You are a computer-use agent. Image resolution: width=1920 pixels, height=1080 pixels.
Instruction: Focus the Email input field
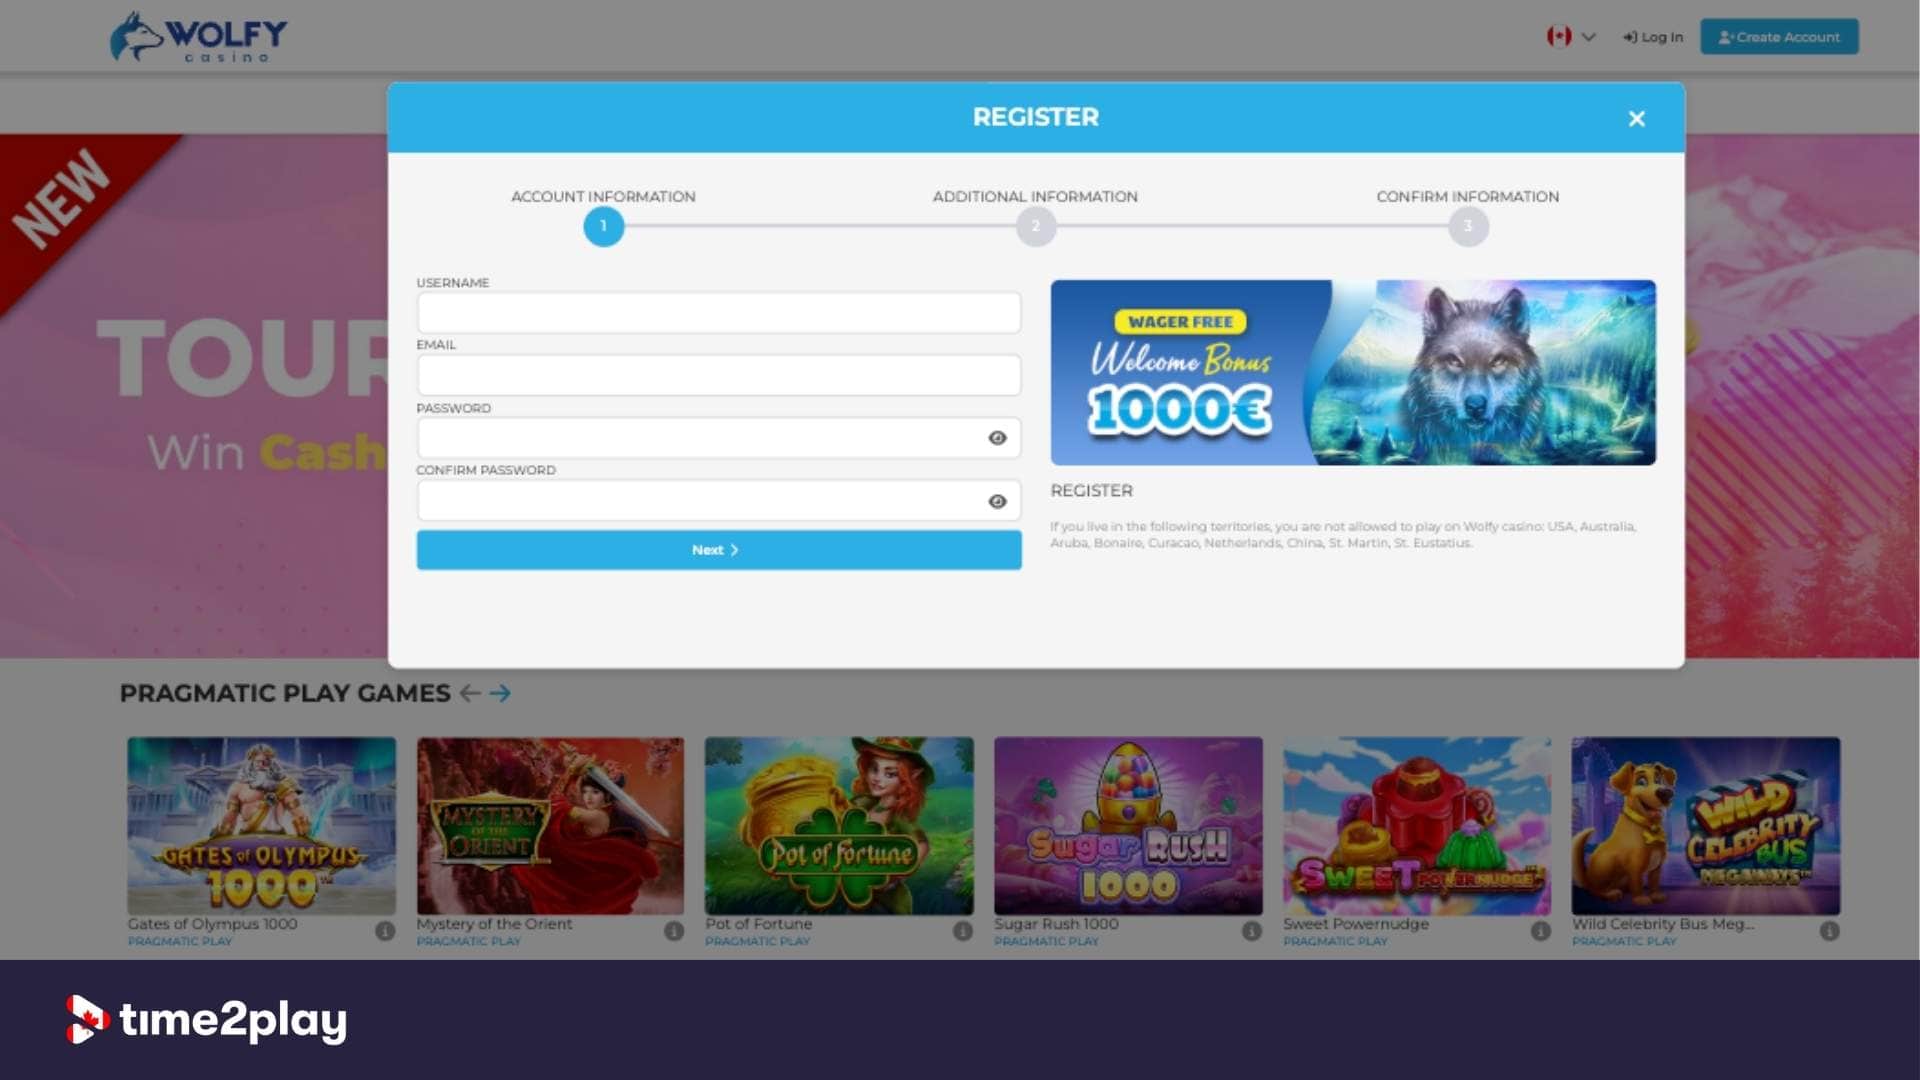point(719,375)
